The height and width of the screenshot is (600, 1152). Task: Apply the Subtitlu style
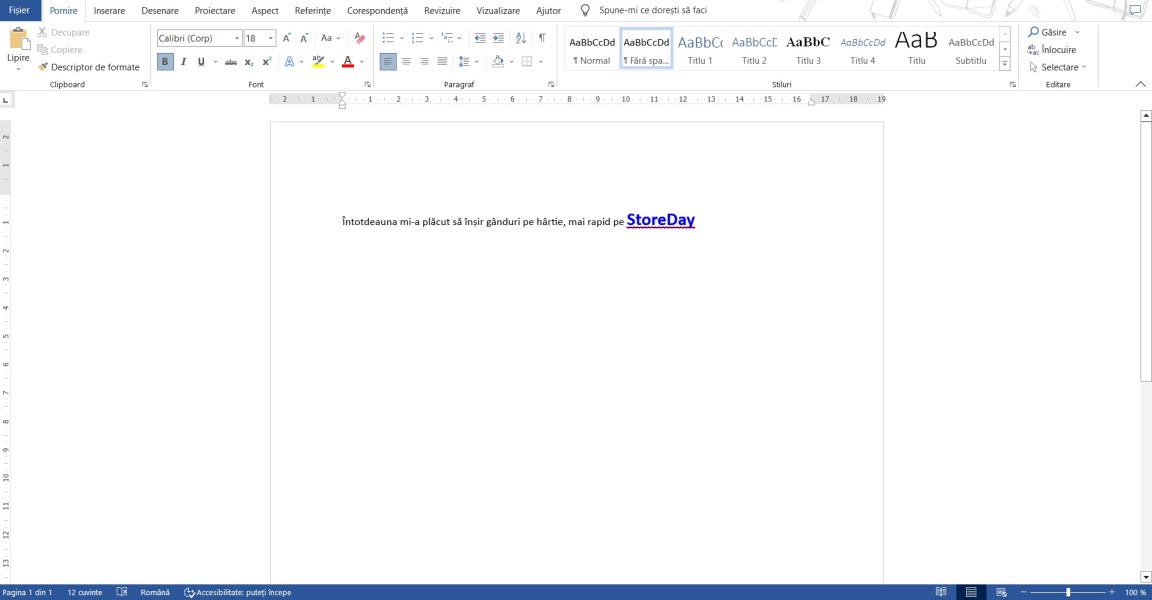click(x=971, y=49)
